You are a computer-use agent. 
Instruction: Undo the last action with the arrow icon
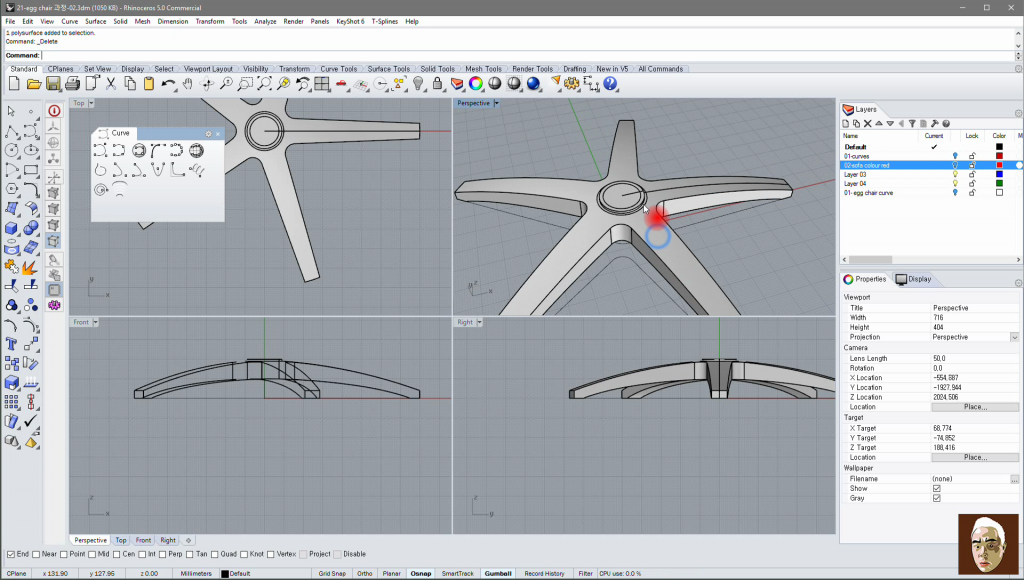click(168, 84)
